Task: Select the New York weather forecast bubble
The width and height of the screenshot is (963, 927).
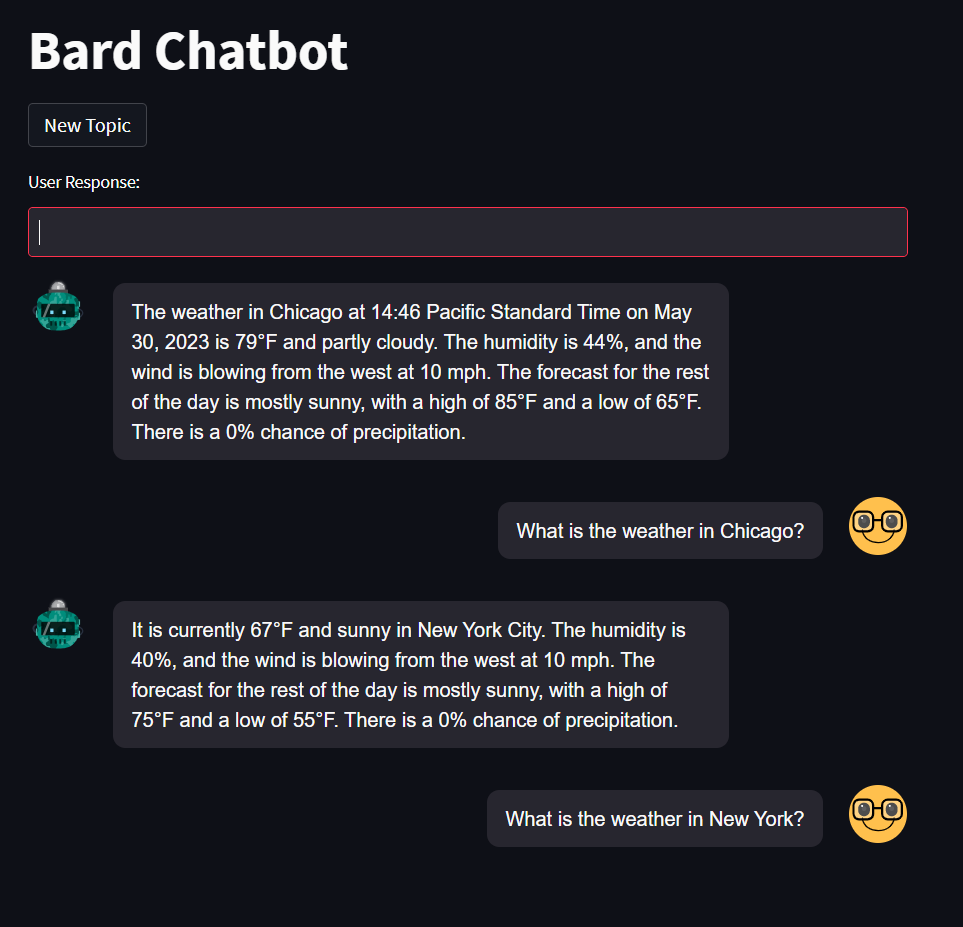Action: (420, 674)
